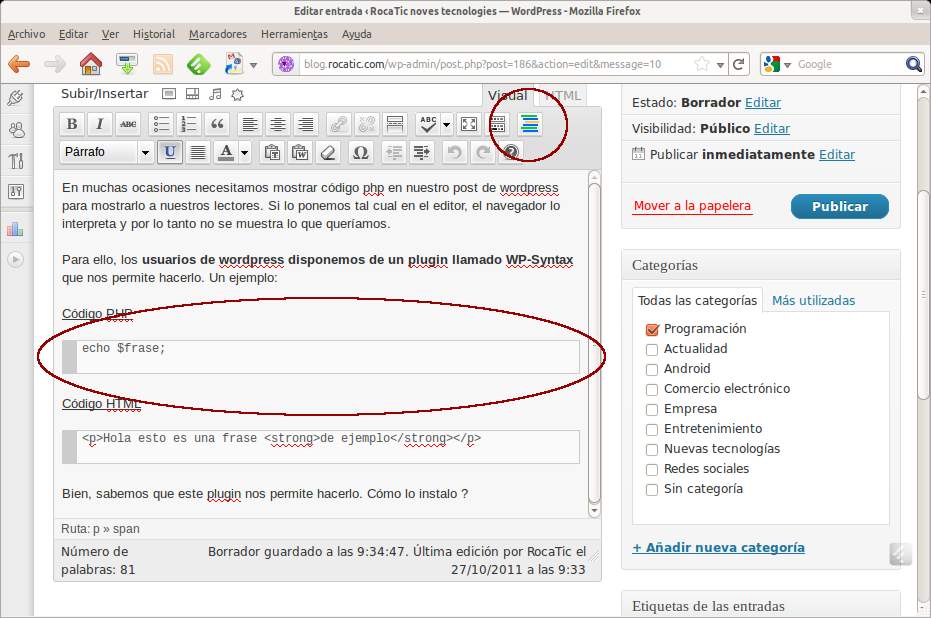Click the browser address bar
Screen dimensions: 931x618
click(482, 64)
